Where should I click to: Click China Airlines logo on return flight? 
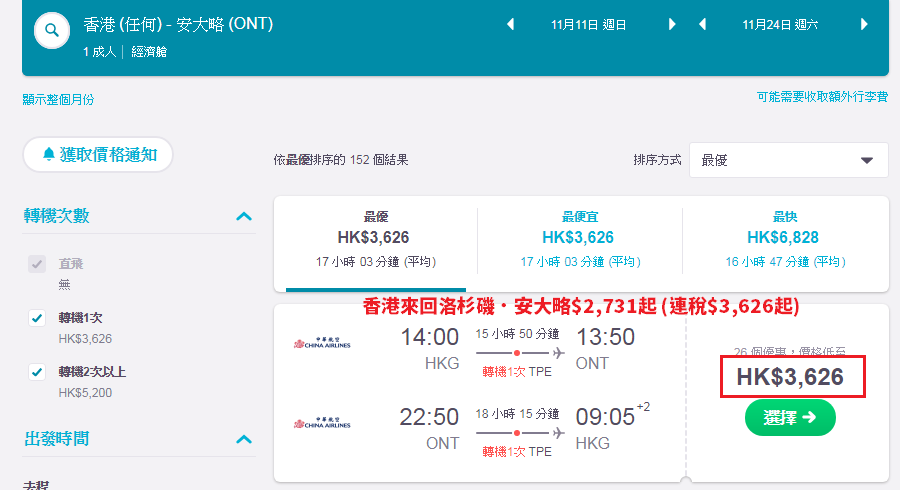(322, 423)
